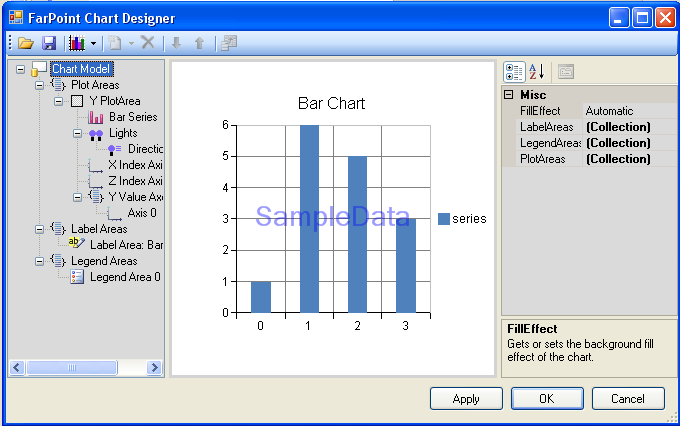
Task: Collapse the Lights node
Action: click(x=77, y=133)
